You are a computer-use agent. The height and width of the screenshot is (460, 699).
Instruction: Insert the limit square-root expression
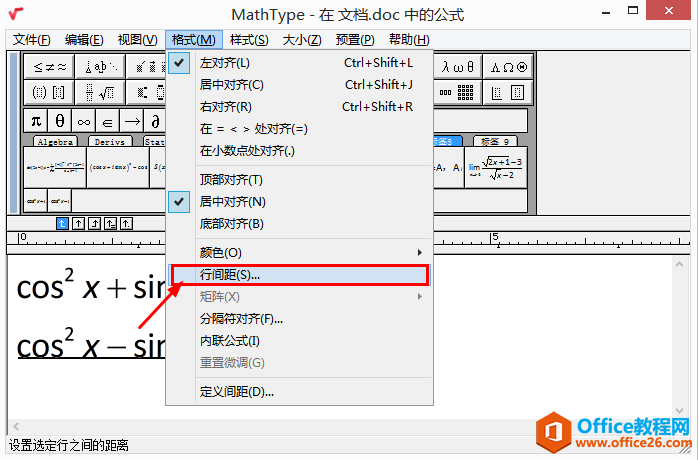pos(496,168)
